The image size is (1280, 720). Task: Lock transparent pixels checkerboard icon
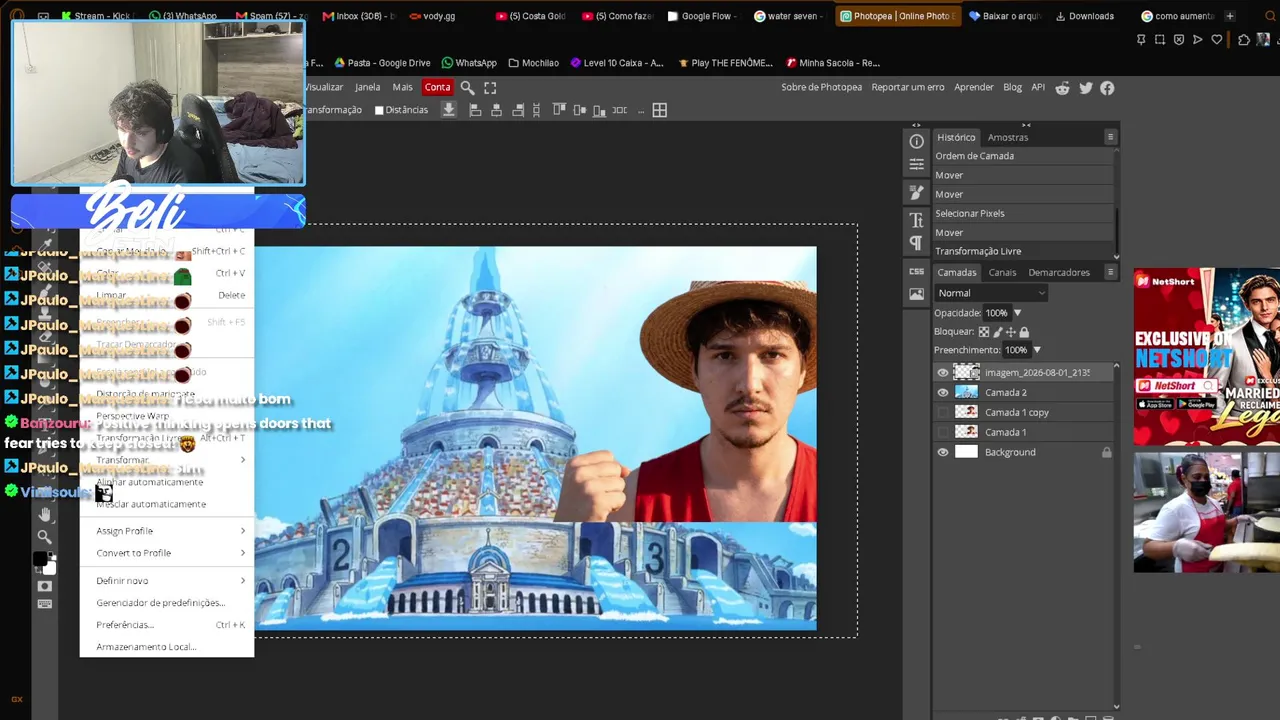click(x=984, y=332)
